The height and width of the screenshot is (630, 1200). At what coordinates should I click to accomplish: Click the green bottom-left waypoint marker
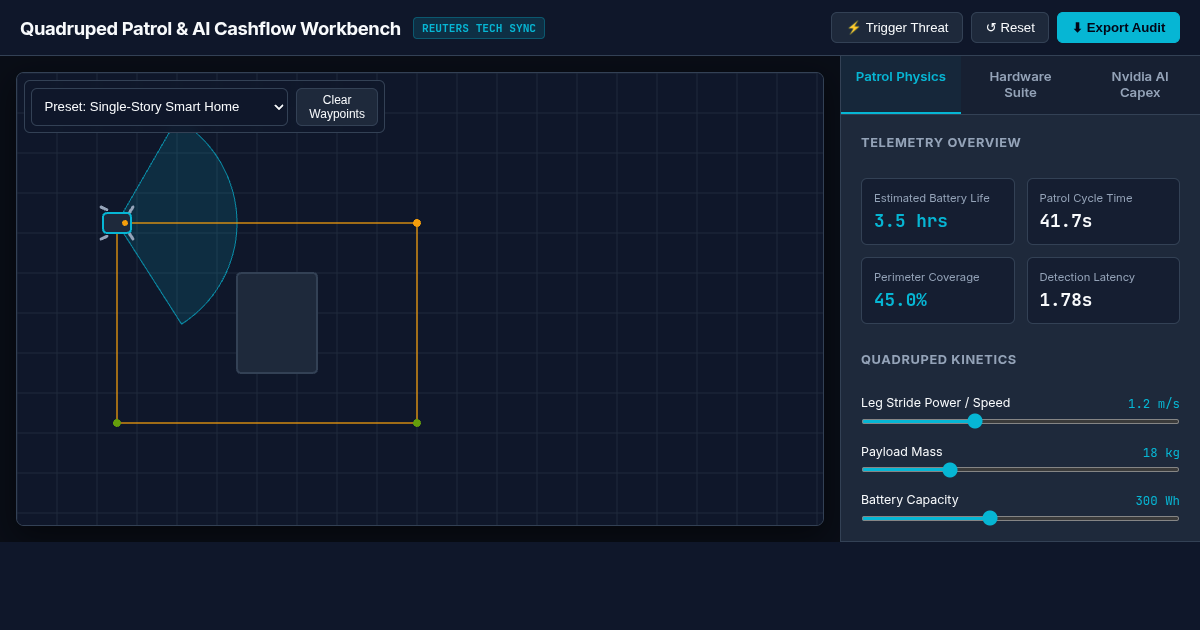117,423
